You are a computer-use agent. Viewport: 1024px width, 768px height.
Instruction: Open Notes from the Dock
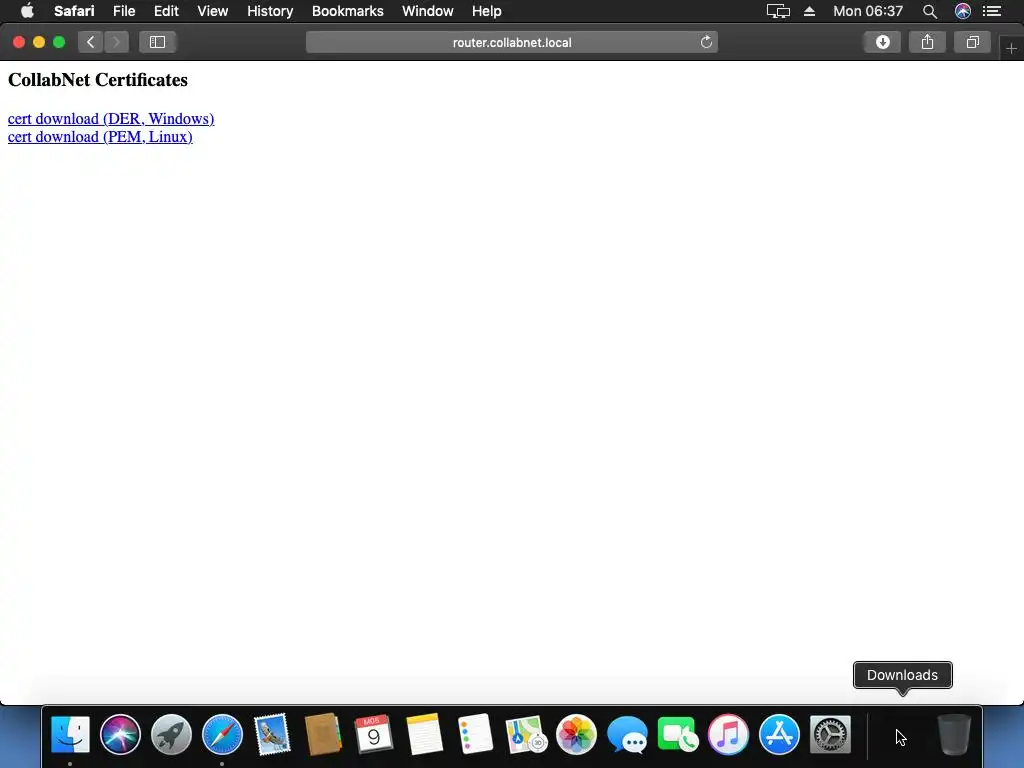[424, 735]
